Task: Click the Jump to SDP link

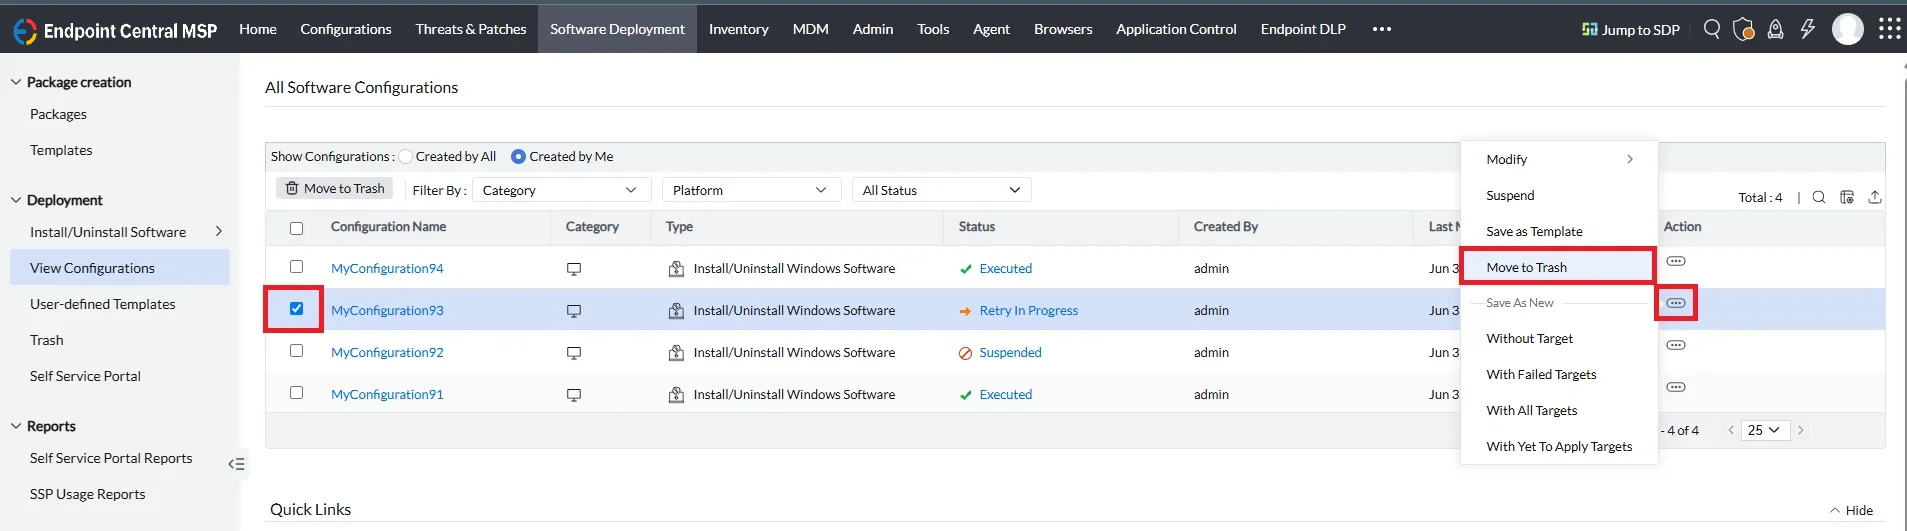Action: (1630, 29)
